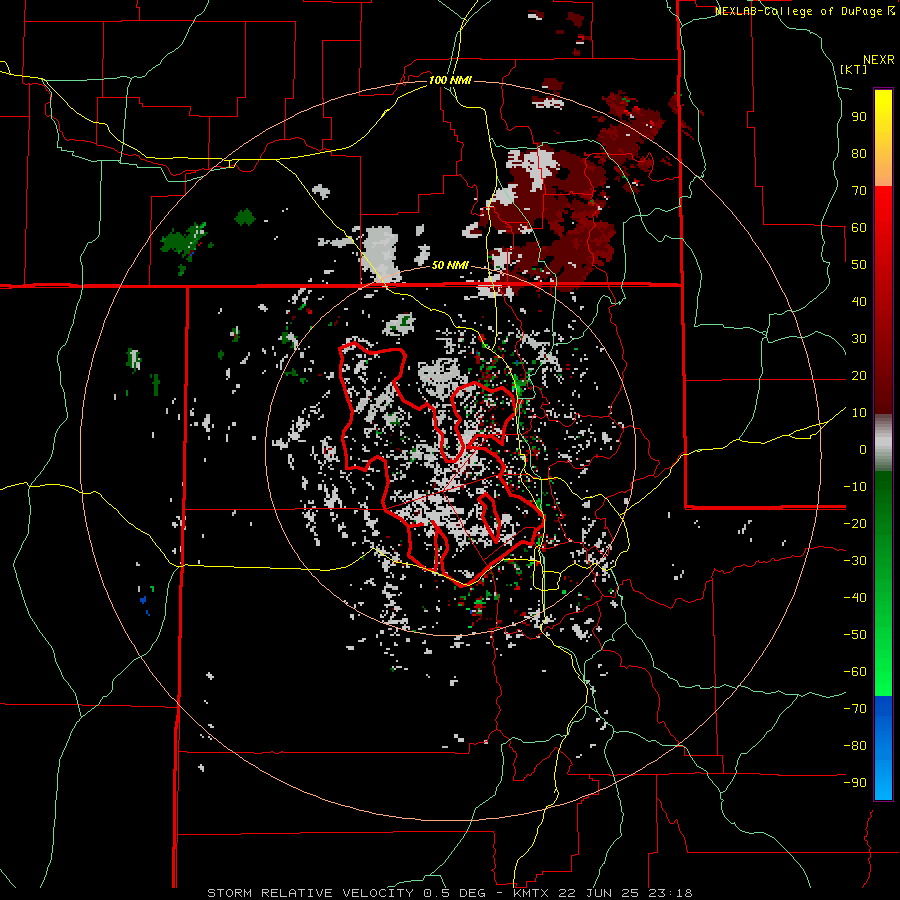This screenshot has width=900, height=900.
Task: Click the NEXR label above color bar
Action: point(879,60)
